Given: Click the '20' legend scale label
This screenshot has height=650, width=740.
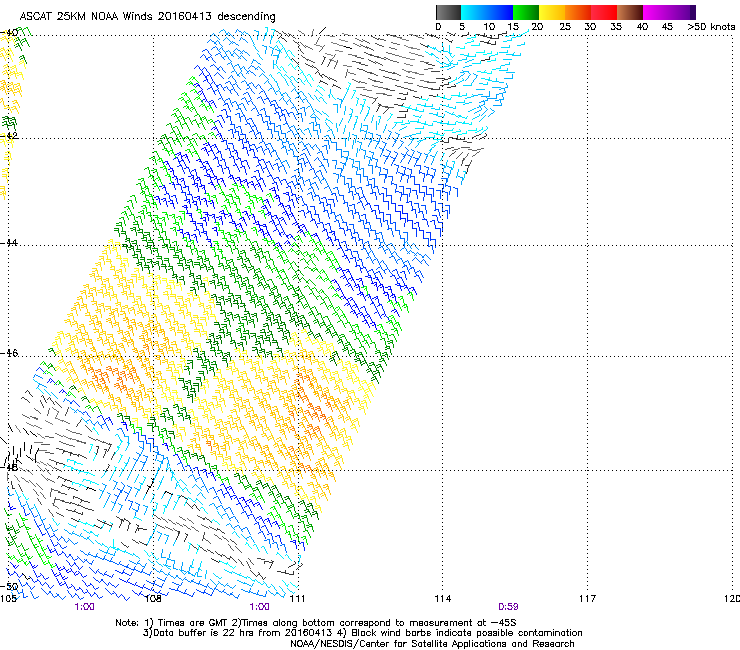Looking at the screenshot, I should pos(537,27).
